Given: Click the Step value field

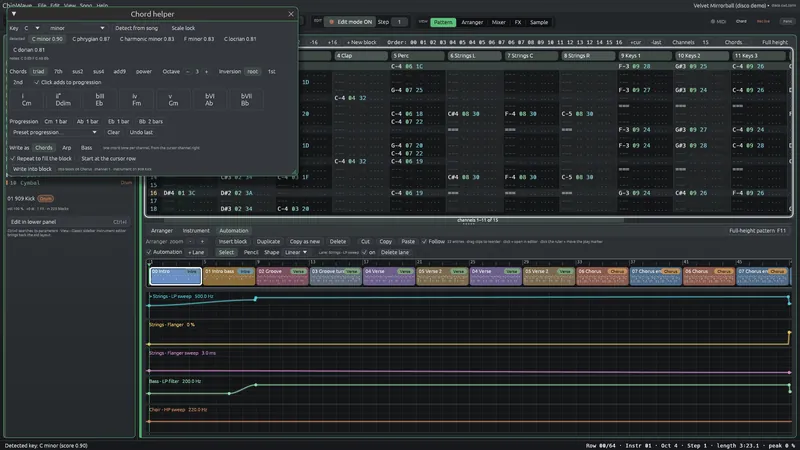Looking at the screenshot, I should [x=399, y=22].
